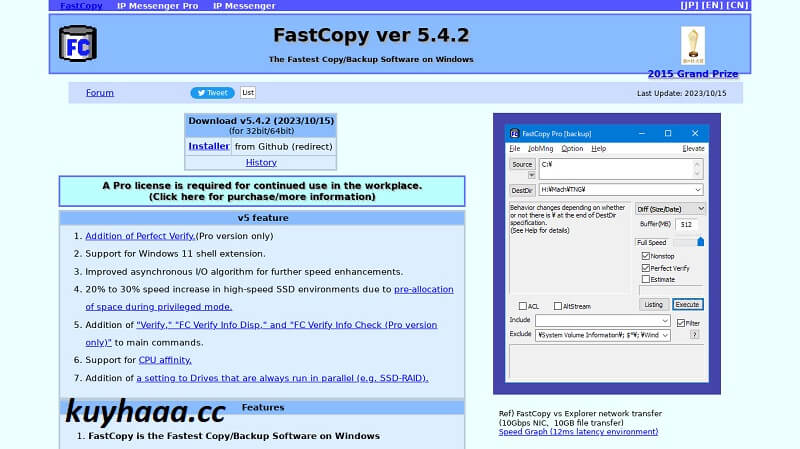The image size is (800, 449).
Task: Toggle the Nonstop checkbox
Action: pos(645,256)
